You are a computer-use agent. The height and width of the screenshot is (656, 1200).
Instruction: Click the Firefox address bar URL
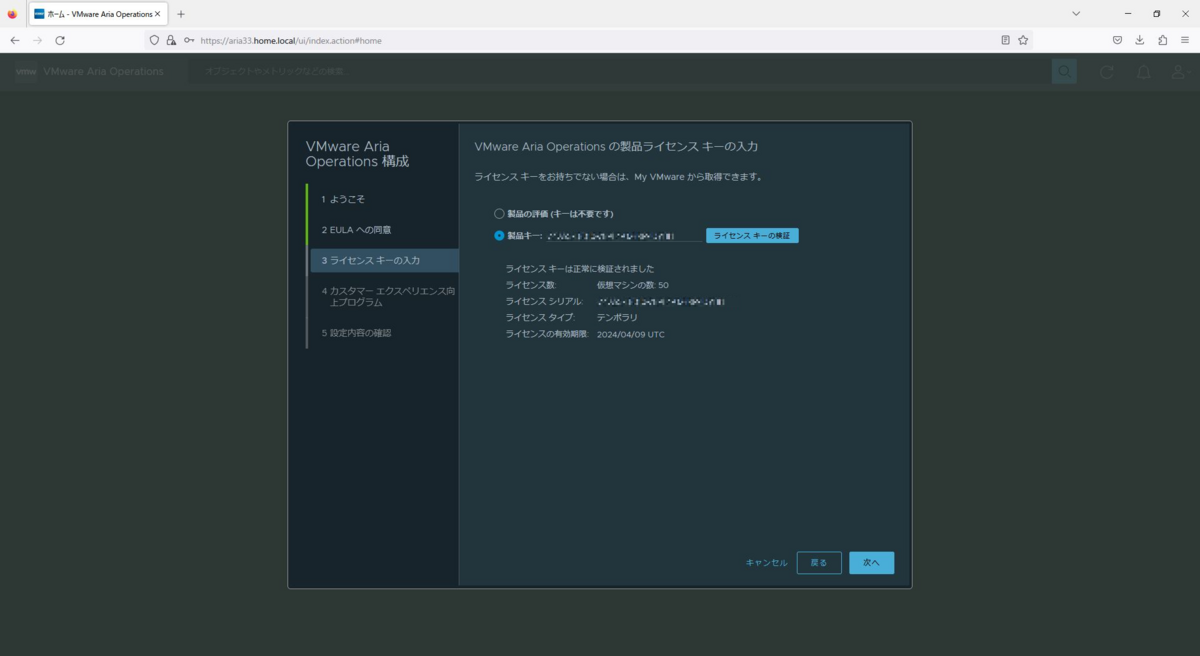point(290,41)
